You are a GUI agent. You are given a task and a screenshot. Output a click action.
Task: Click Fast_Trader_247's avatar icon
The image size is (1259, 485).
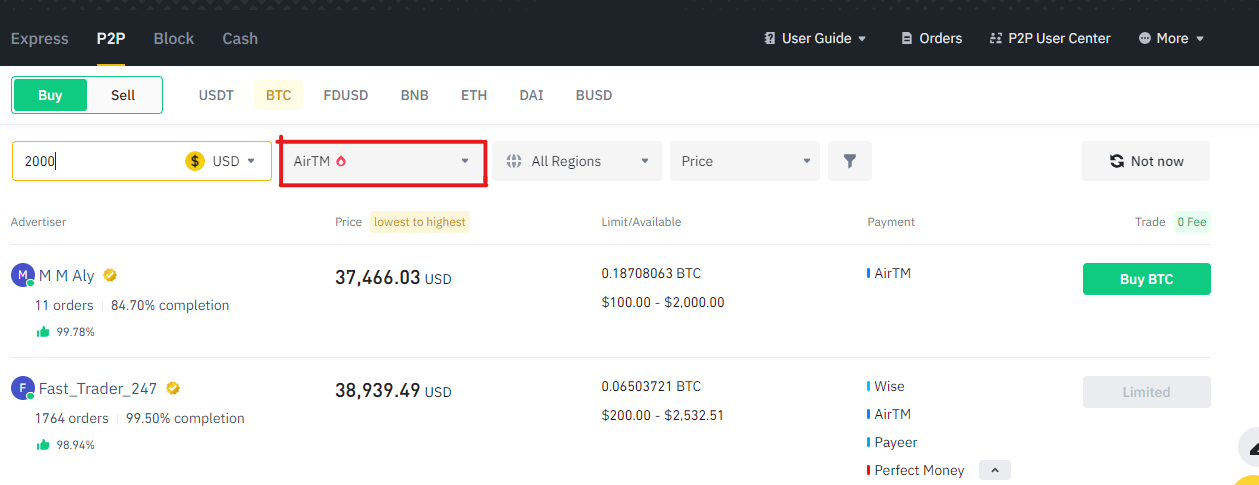tap(22, 389)
